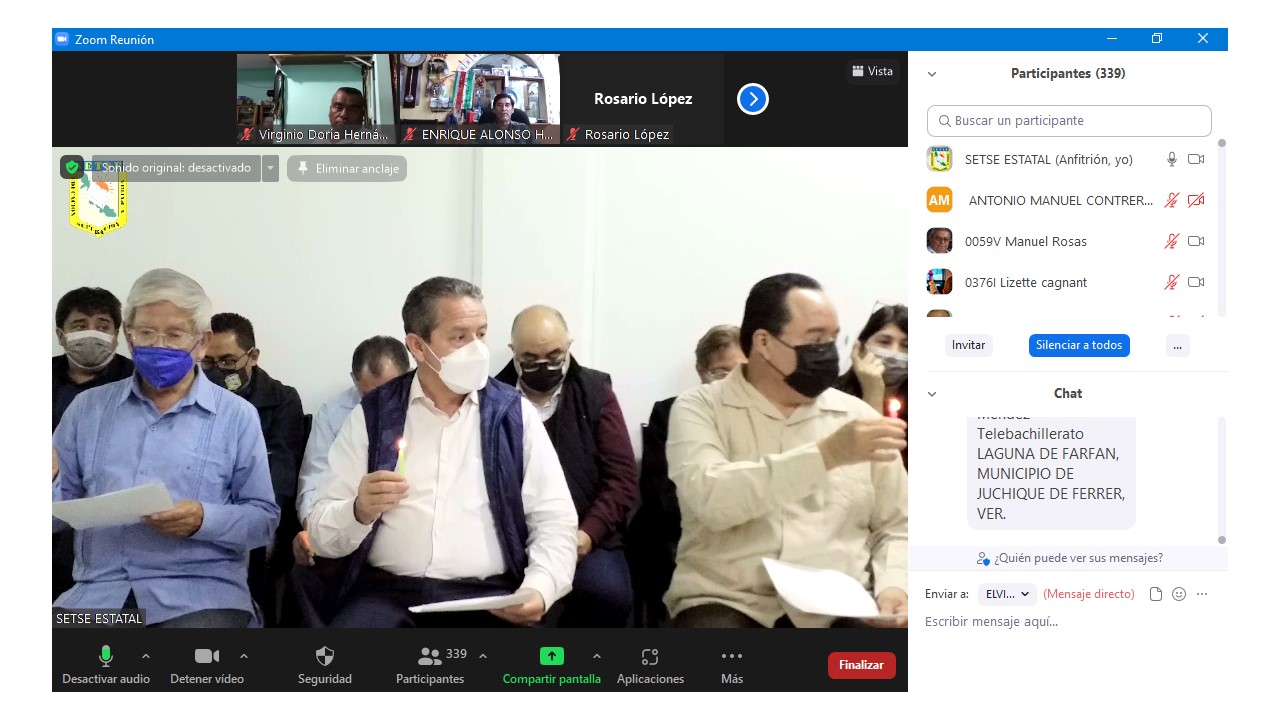Click the Invitar button
Screen dimensions: 1280x720
968,345
